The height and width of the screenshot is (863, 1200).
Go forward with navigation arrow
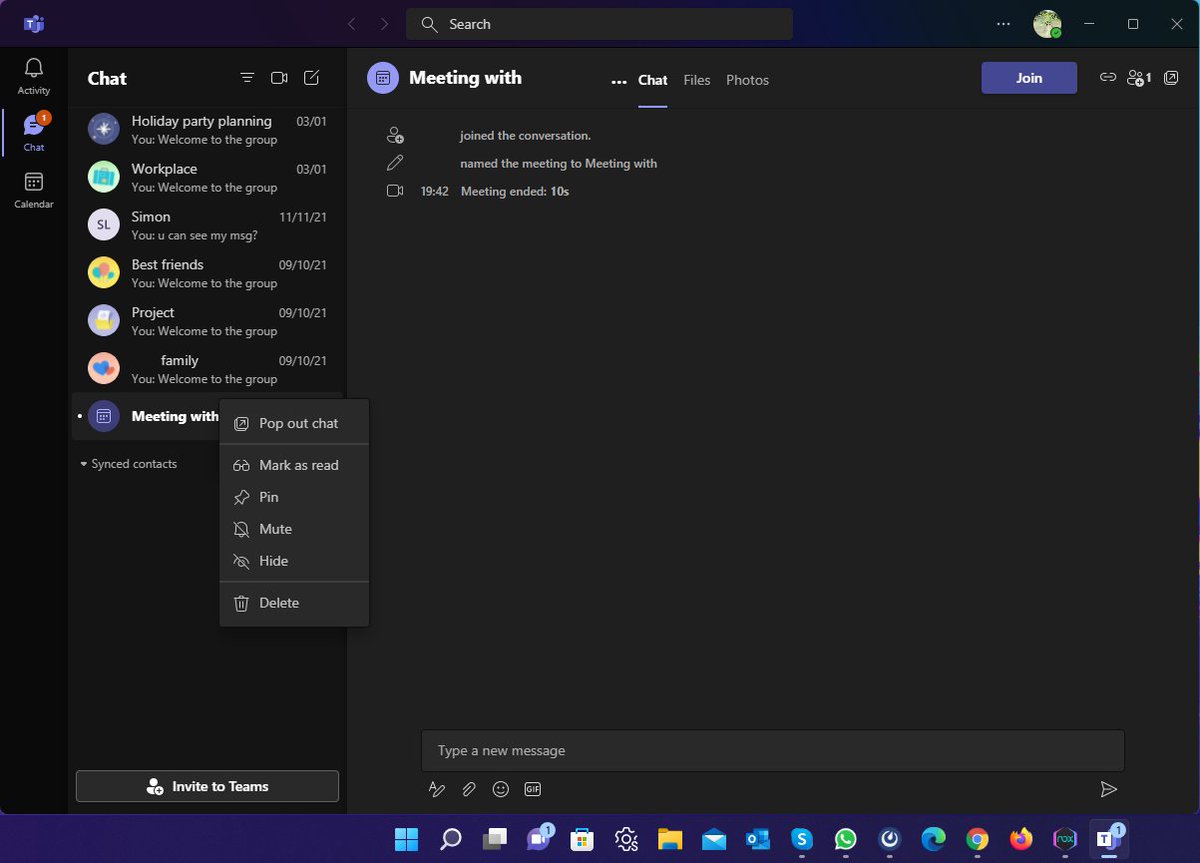point(384,24)
